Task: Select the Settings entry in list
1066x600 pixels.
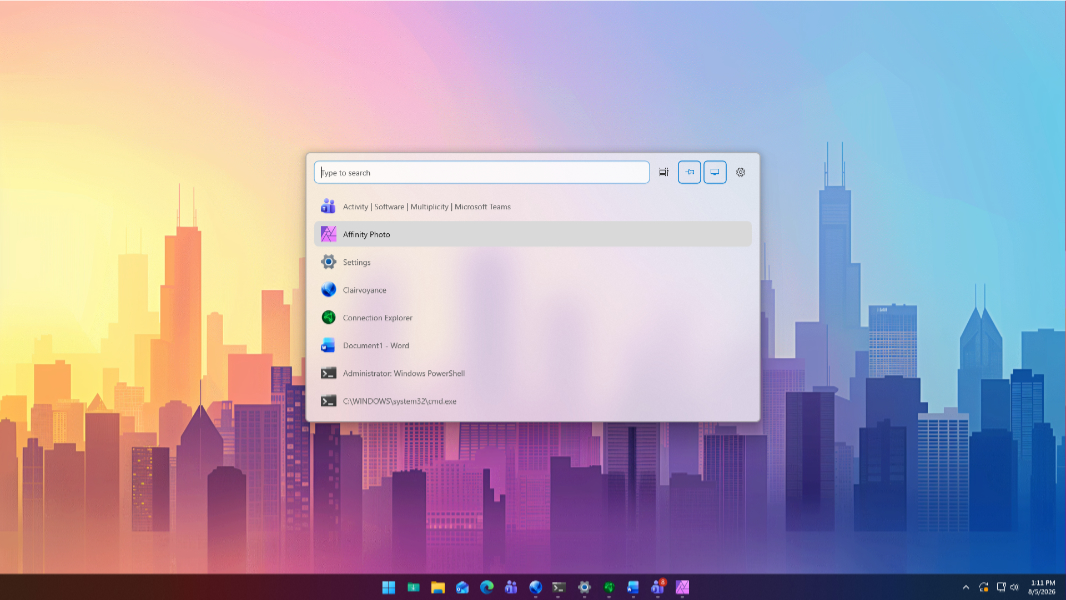Action: (533, 262)
